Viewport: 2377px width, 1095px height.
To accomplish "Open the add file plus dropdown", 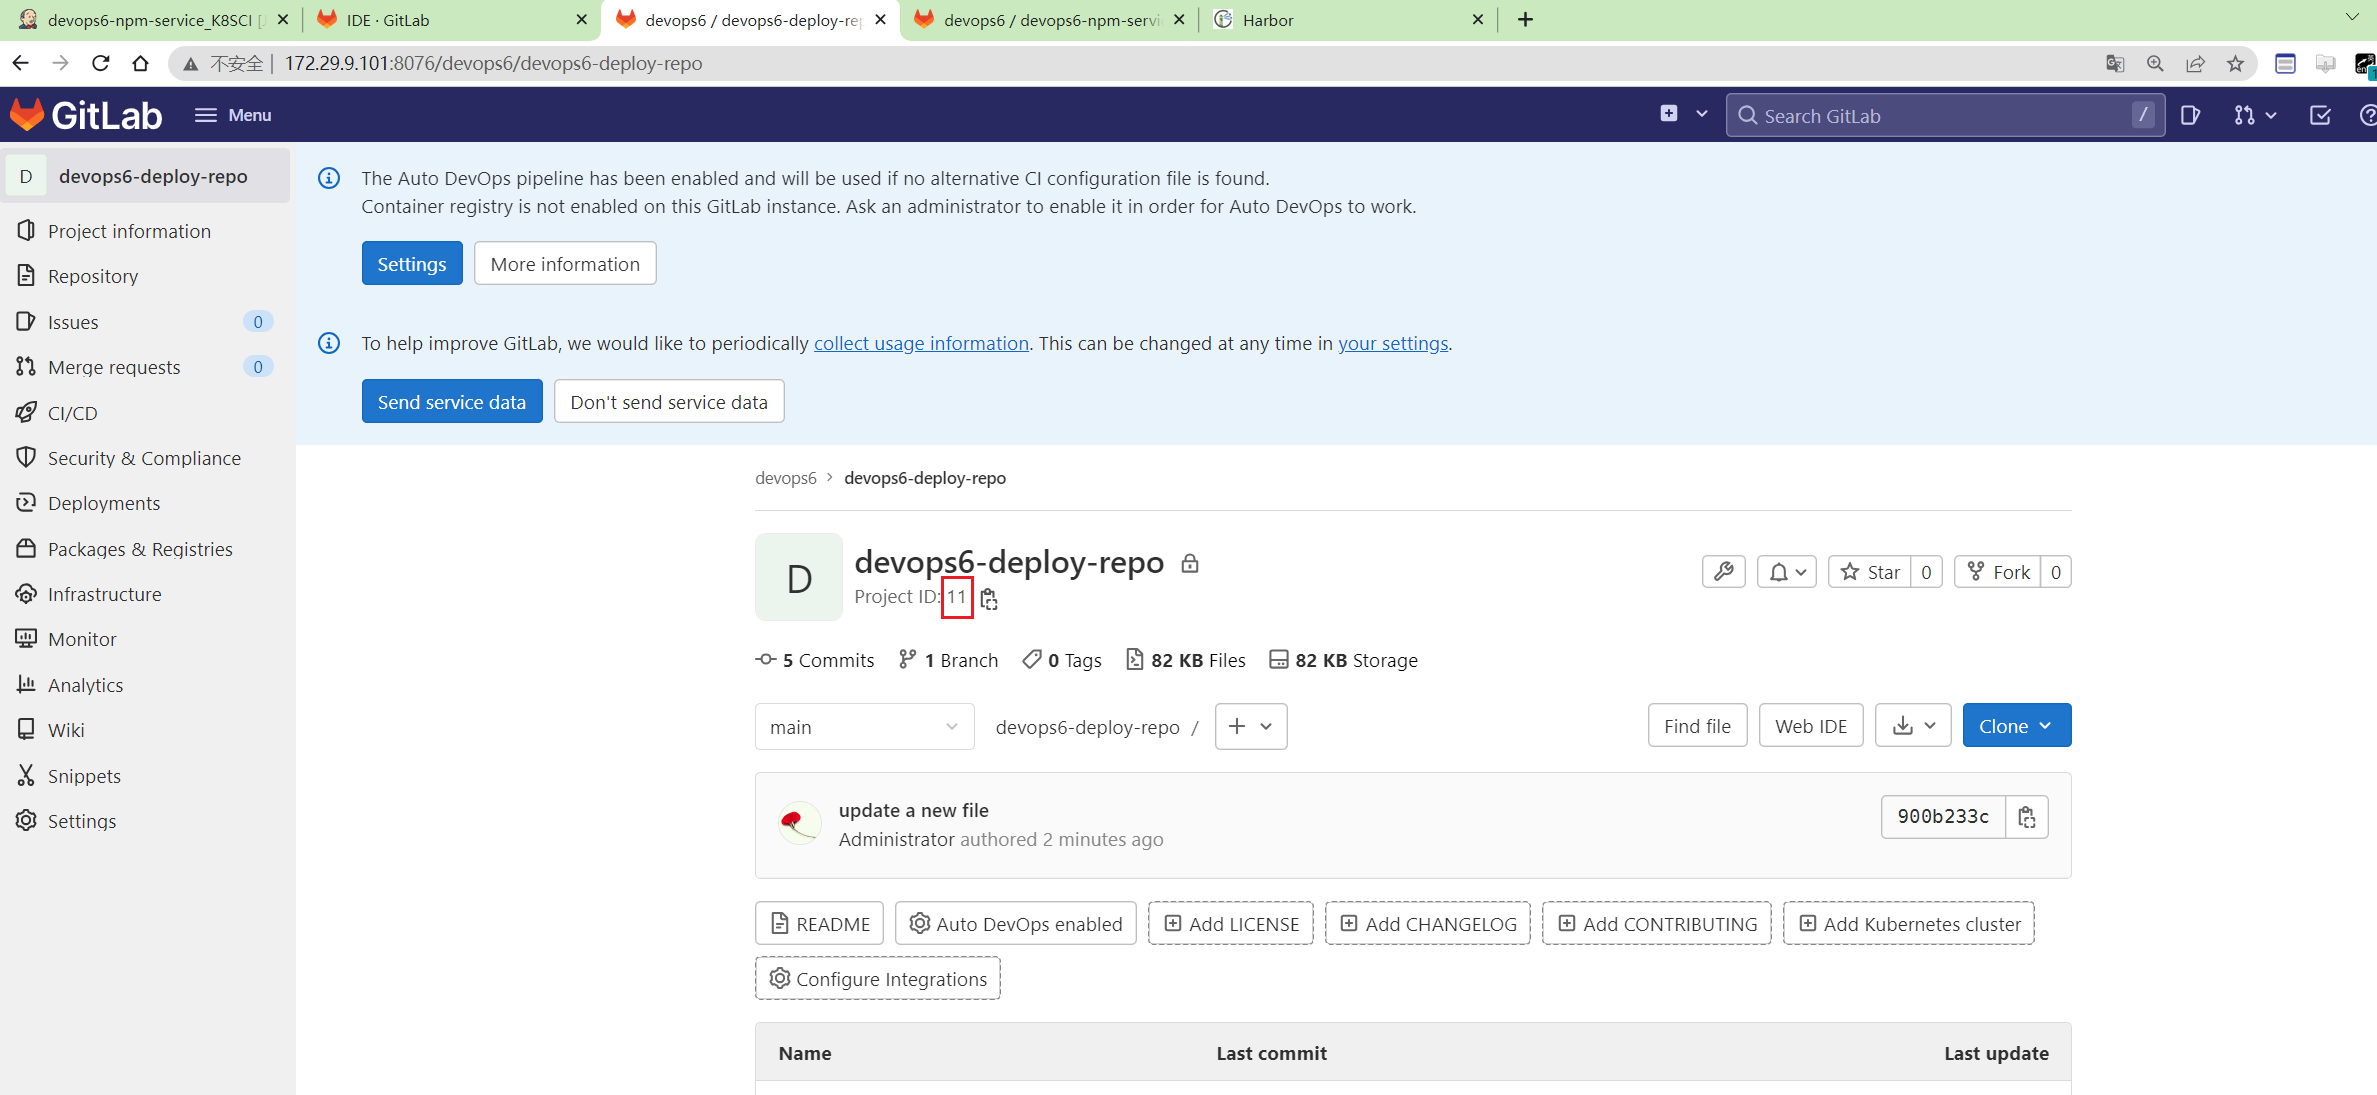I will 1251,726.
